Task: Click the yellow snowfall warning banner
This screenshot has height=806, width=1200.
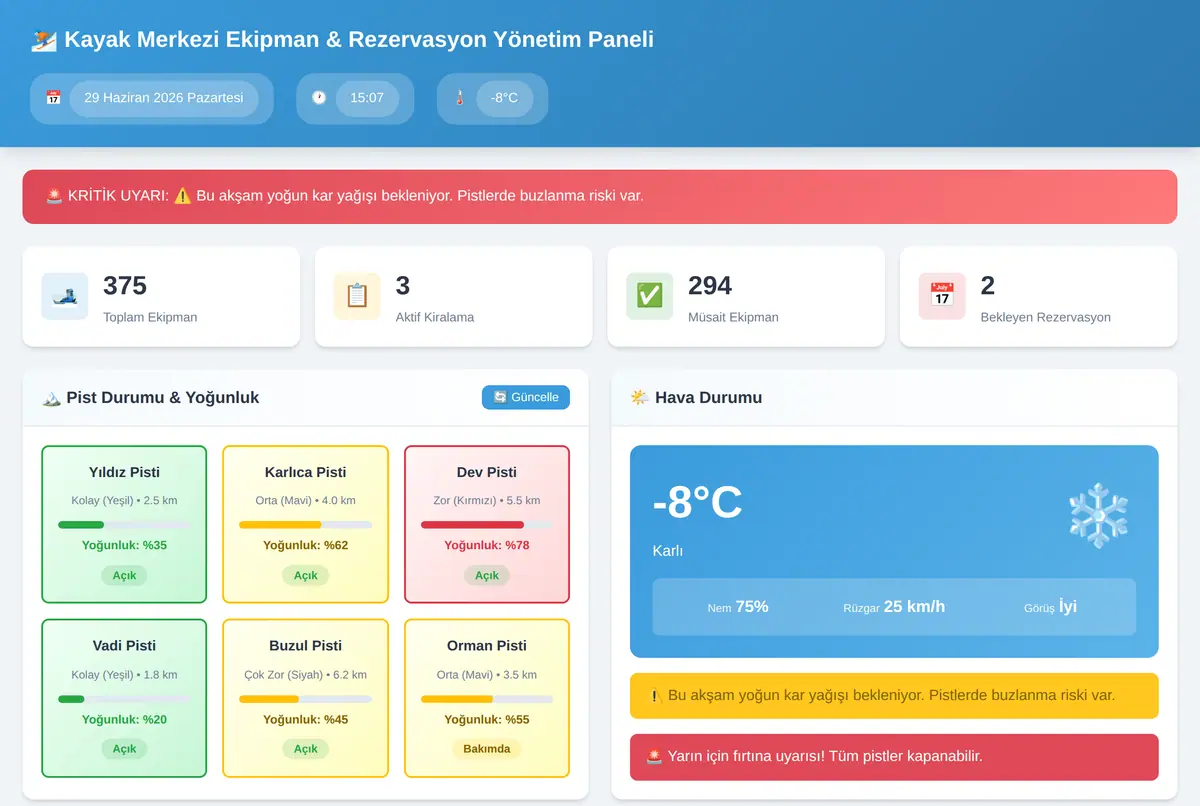Action: pos(894,695)
